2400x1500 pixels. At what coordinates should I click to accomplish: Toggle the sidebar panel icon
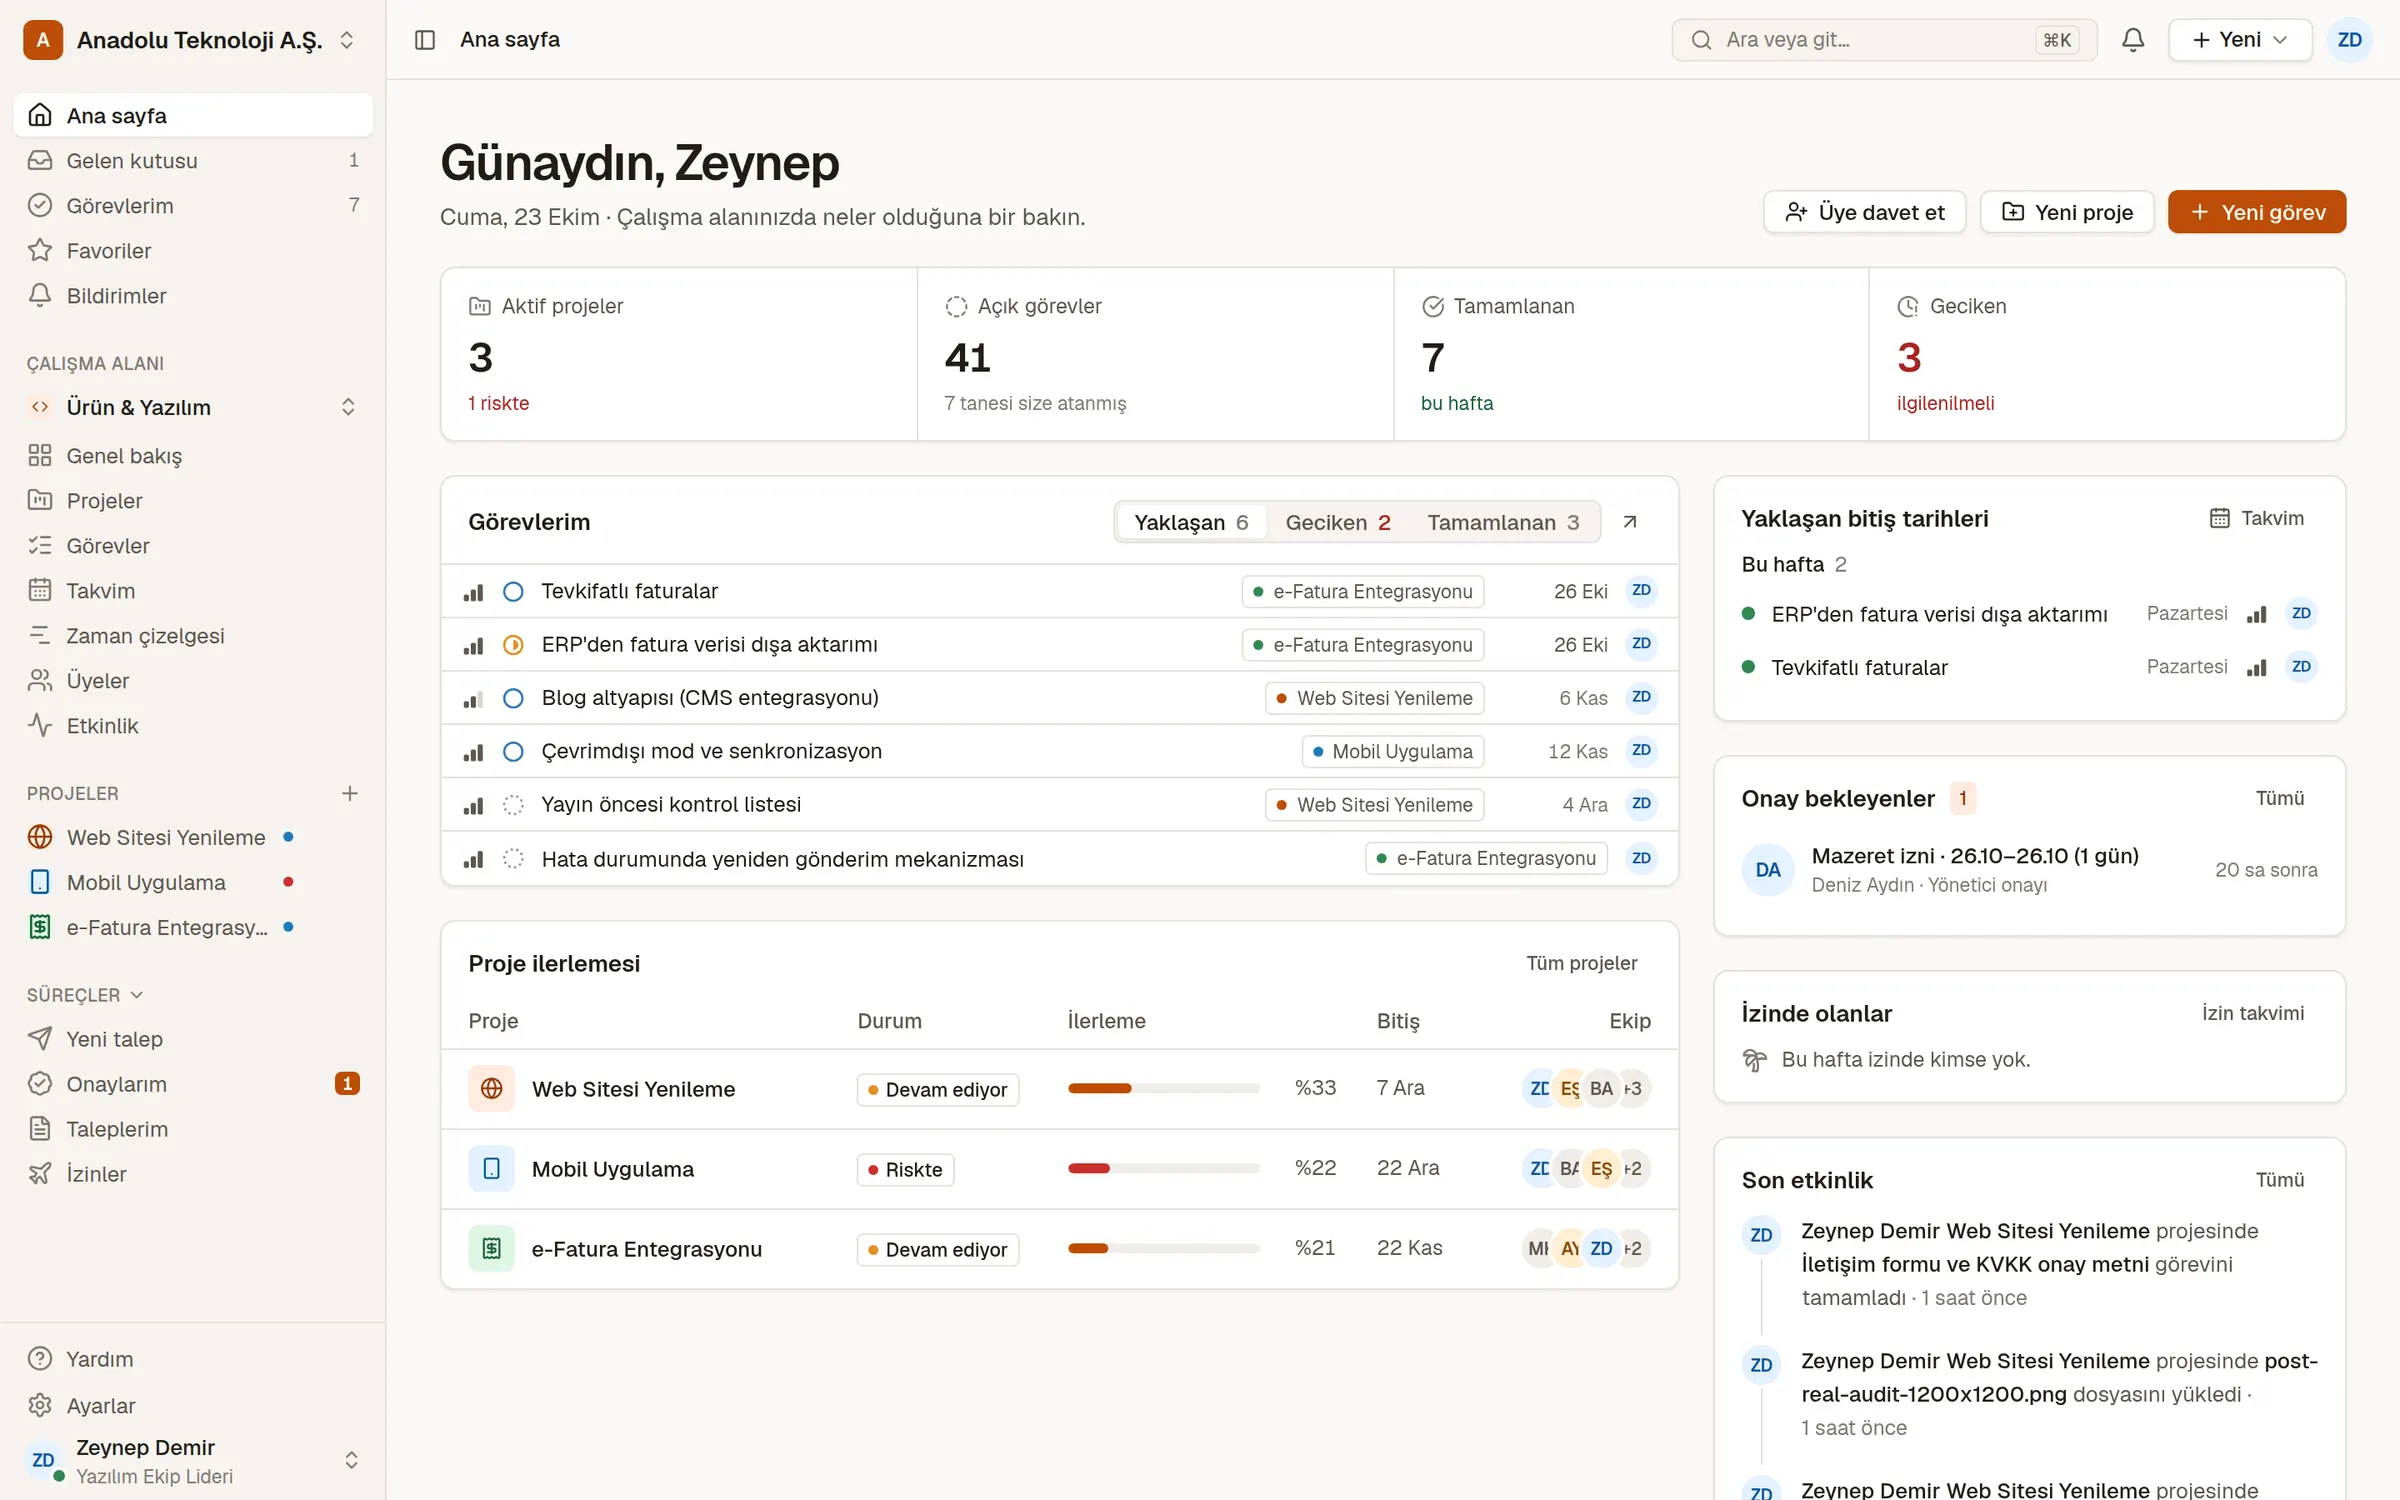(425, 40)
